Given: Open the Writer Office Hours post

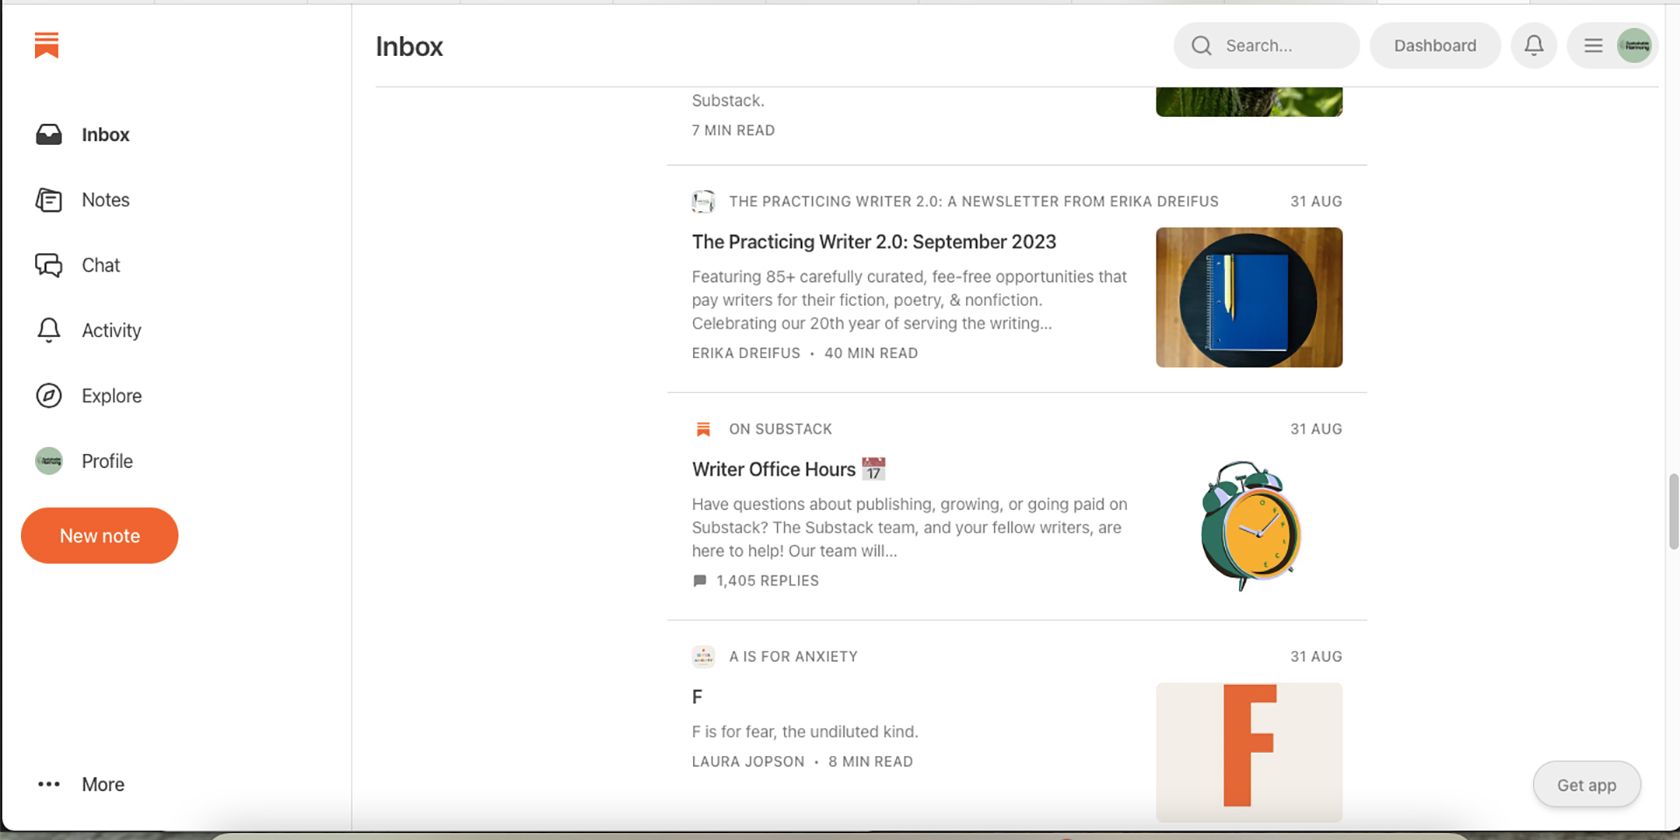Looking at the screenshot, I should 774,469.
